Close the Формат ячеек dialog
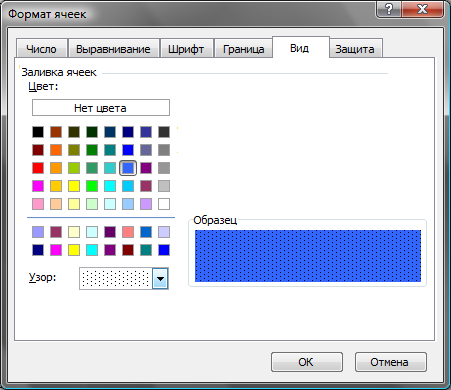Image resolution: width=451 pixels, height=390 pixels. pyautogui.click(x=422, y=9)
